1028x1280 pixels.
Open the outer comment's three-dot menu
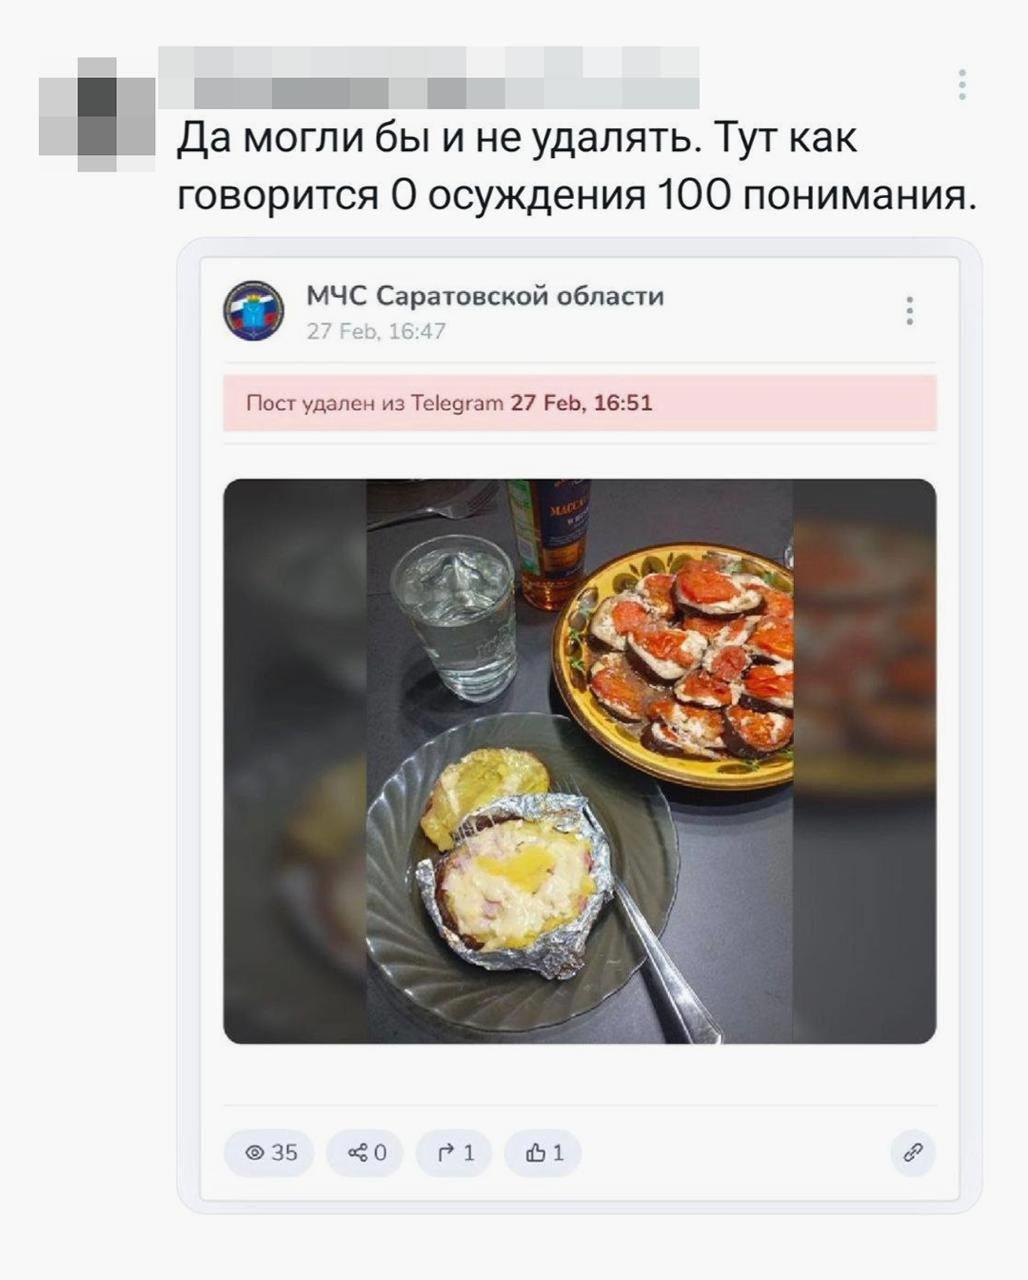tap(961, 85)
